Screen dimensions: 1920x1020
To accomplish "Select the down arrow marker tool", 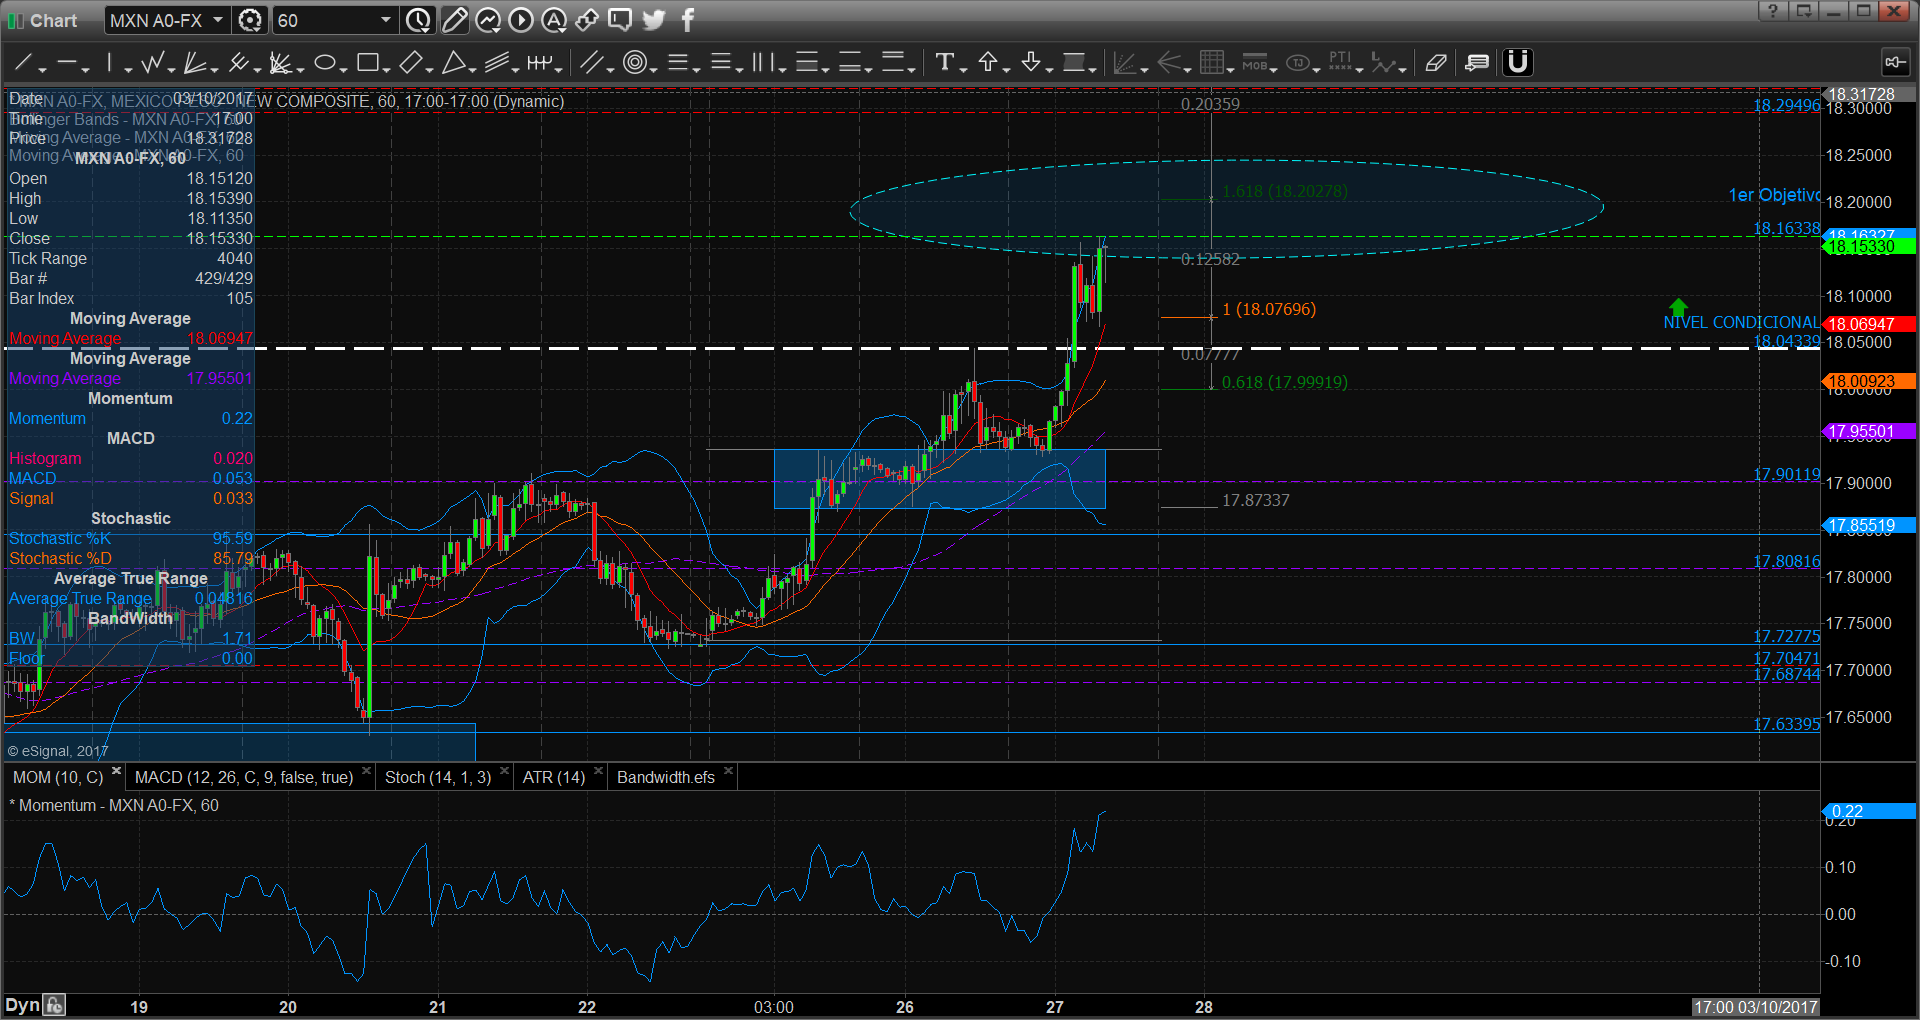I will 1031,63.
